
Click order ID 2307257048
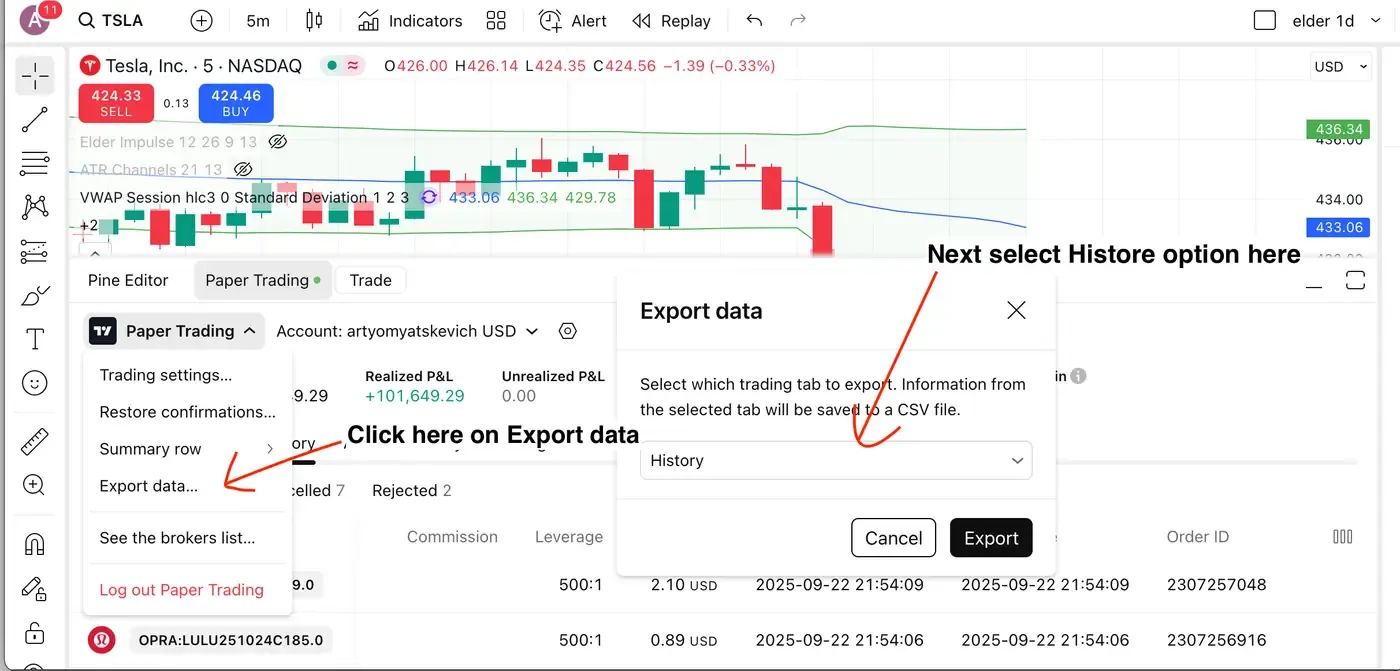coord(1216,584)
